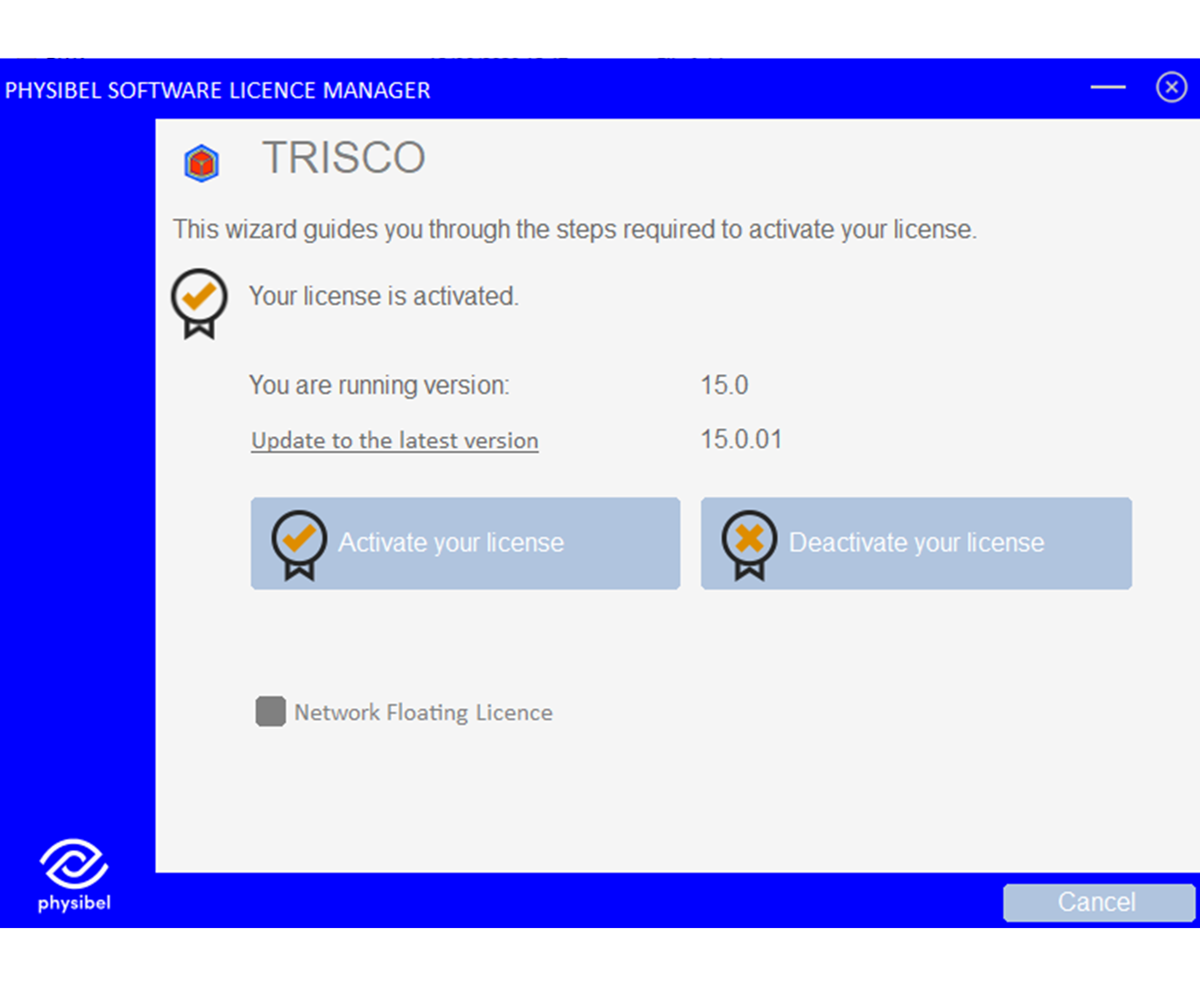The height and width of the screenshot is (987, 1200).
Task: Click the Physibel Software Licence Manager title
Action: point(218,90)
